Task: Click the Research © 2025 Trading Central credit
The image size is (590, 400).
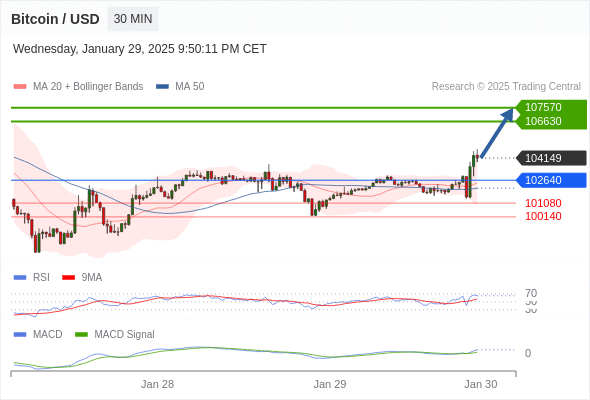Action: (x=506, y=87)
